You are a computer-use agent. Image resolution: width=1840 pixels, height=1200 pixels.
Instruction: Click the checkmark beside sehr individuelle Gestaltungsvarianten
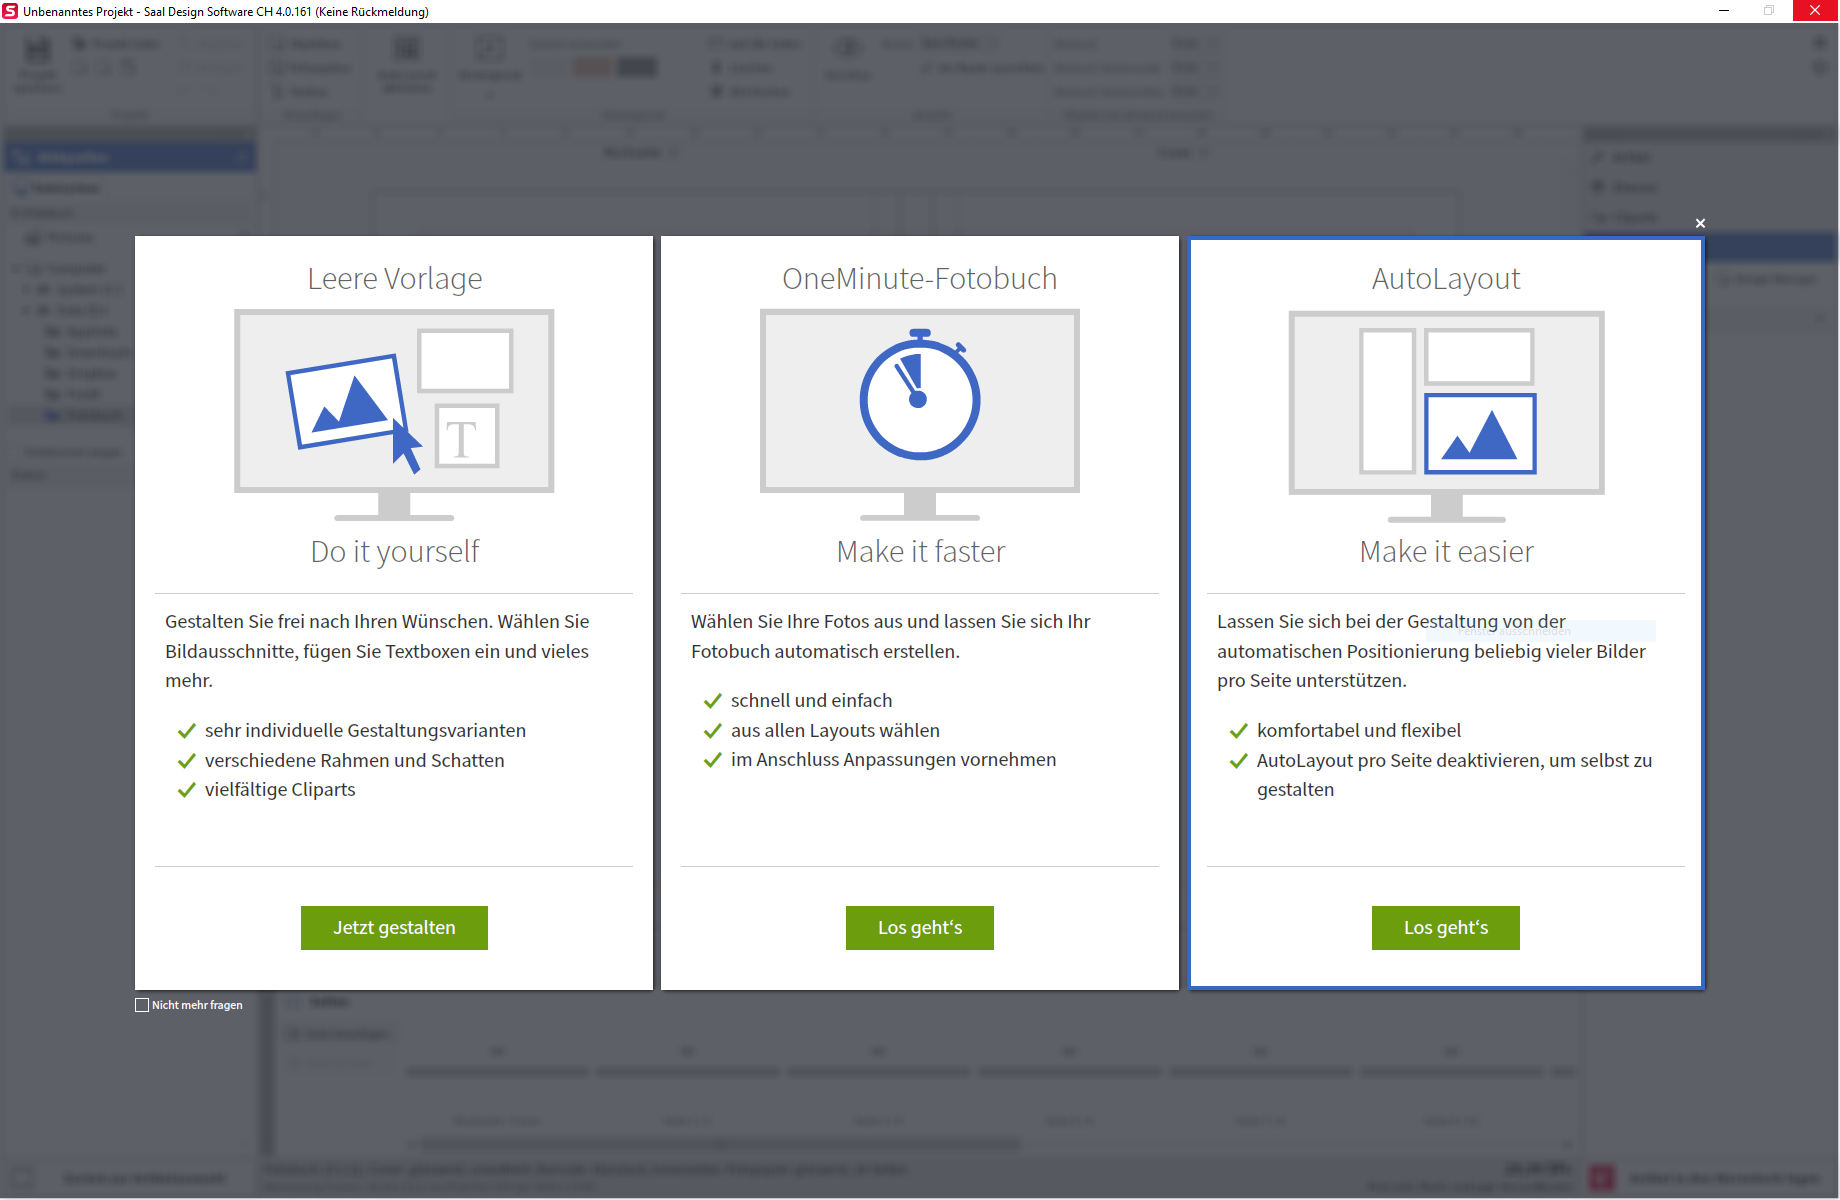[x=186, y=731]
